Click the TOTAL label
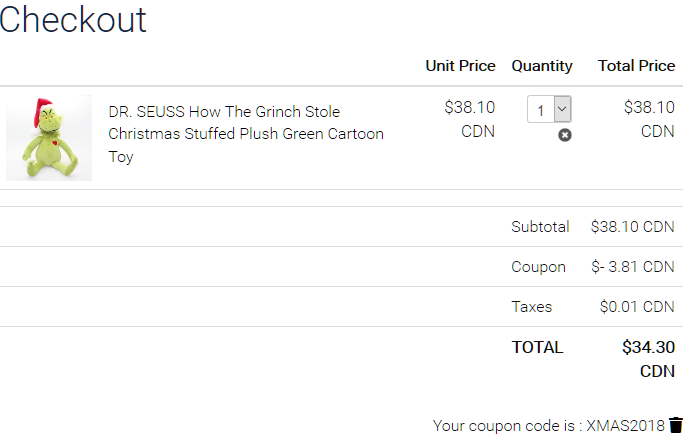Image resolution: width=687 pixels, height=437 pixels. point(537,348)
